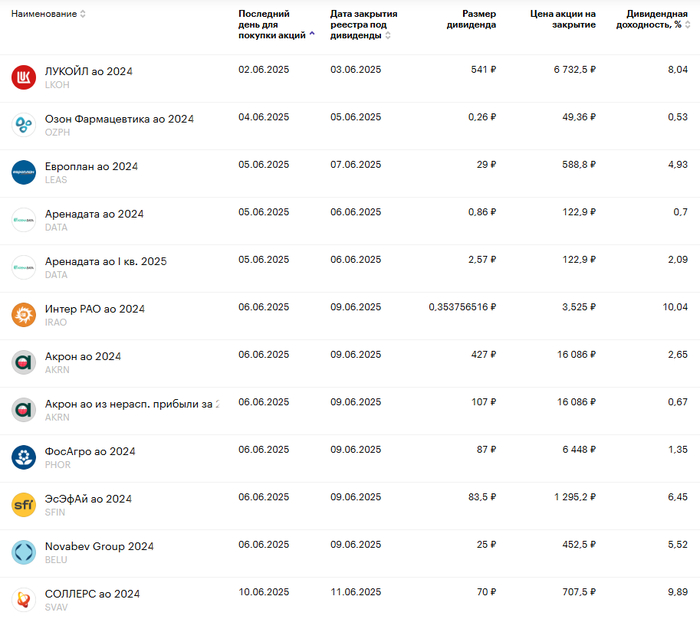Click the first Акрон ао 2024 logo
This screenshot has width=700, height=619.
pyautogui.click(x=23, y=362)
